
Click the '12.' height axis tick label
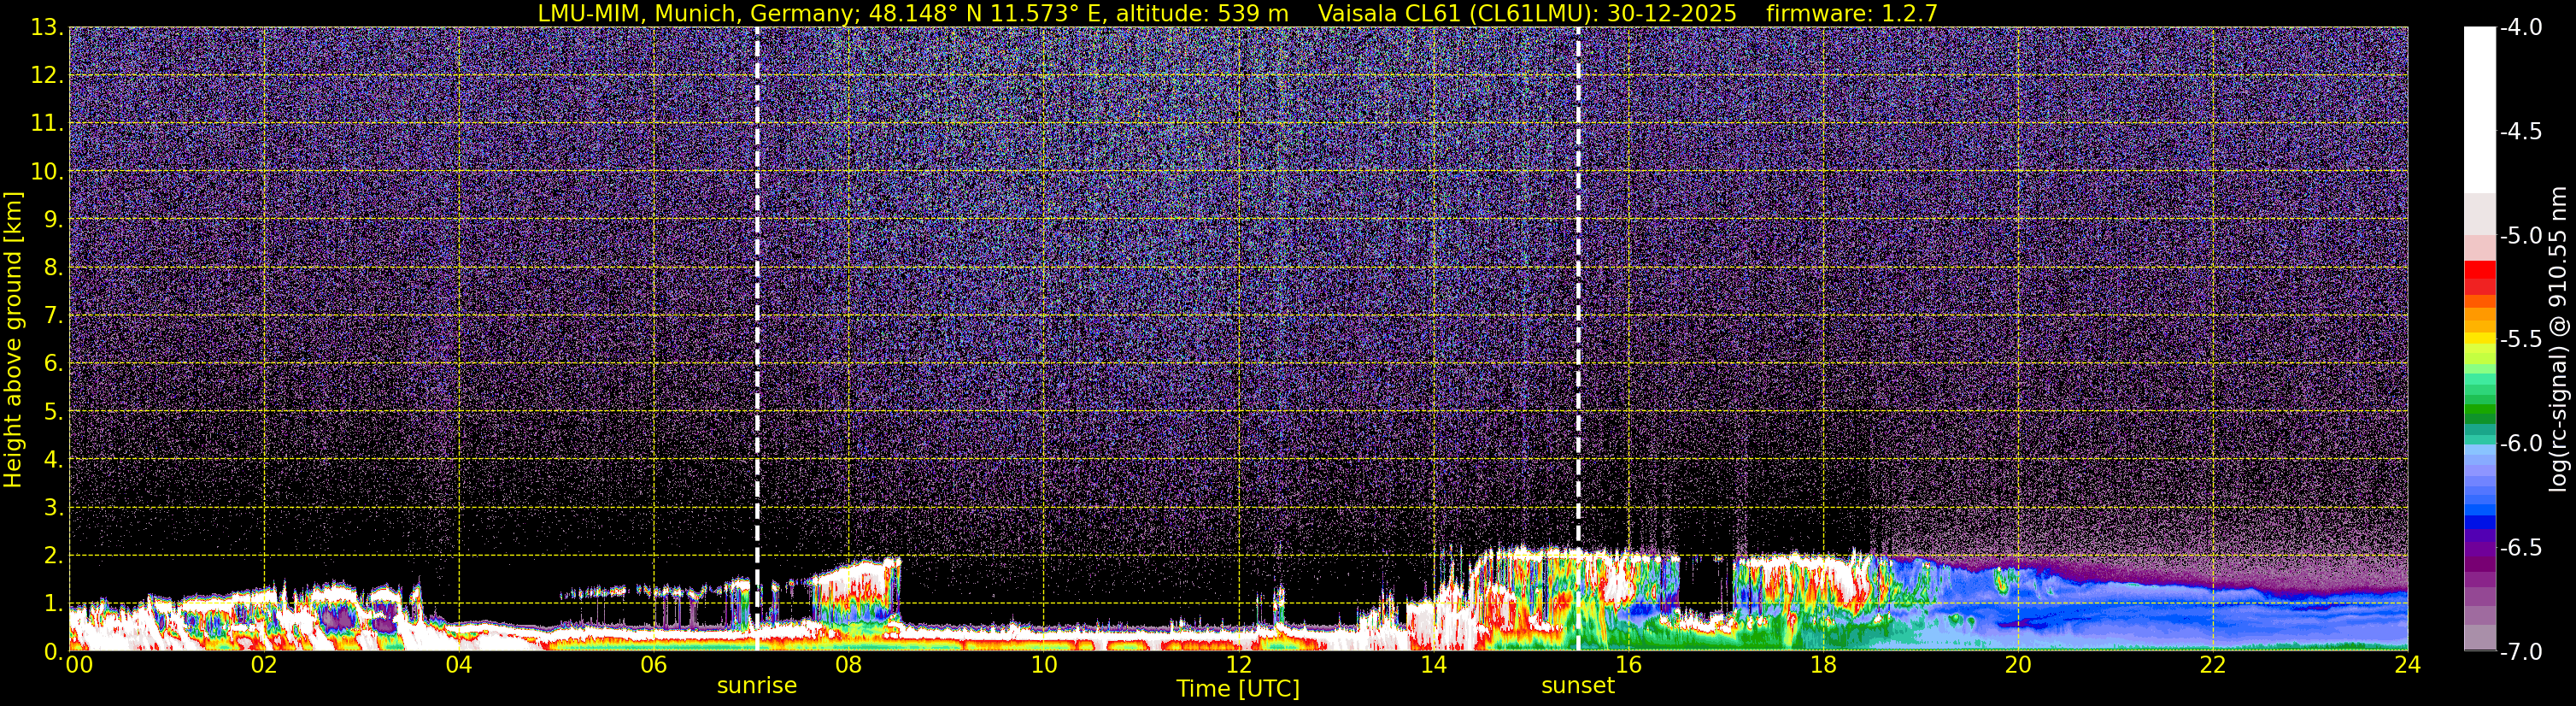(x=46, y=75)
